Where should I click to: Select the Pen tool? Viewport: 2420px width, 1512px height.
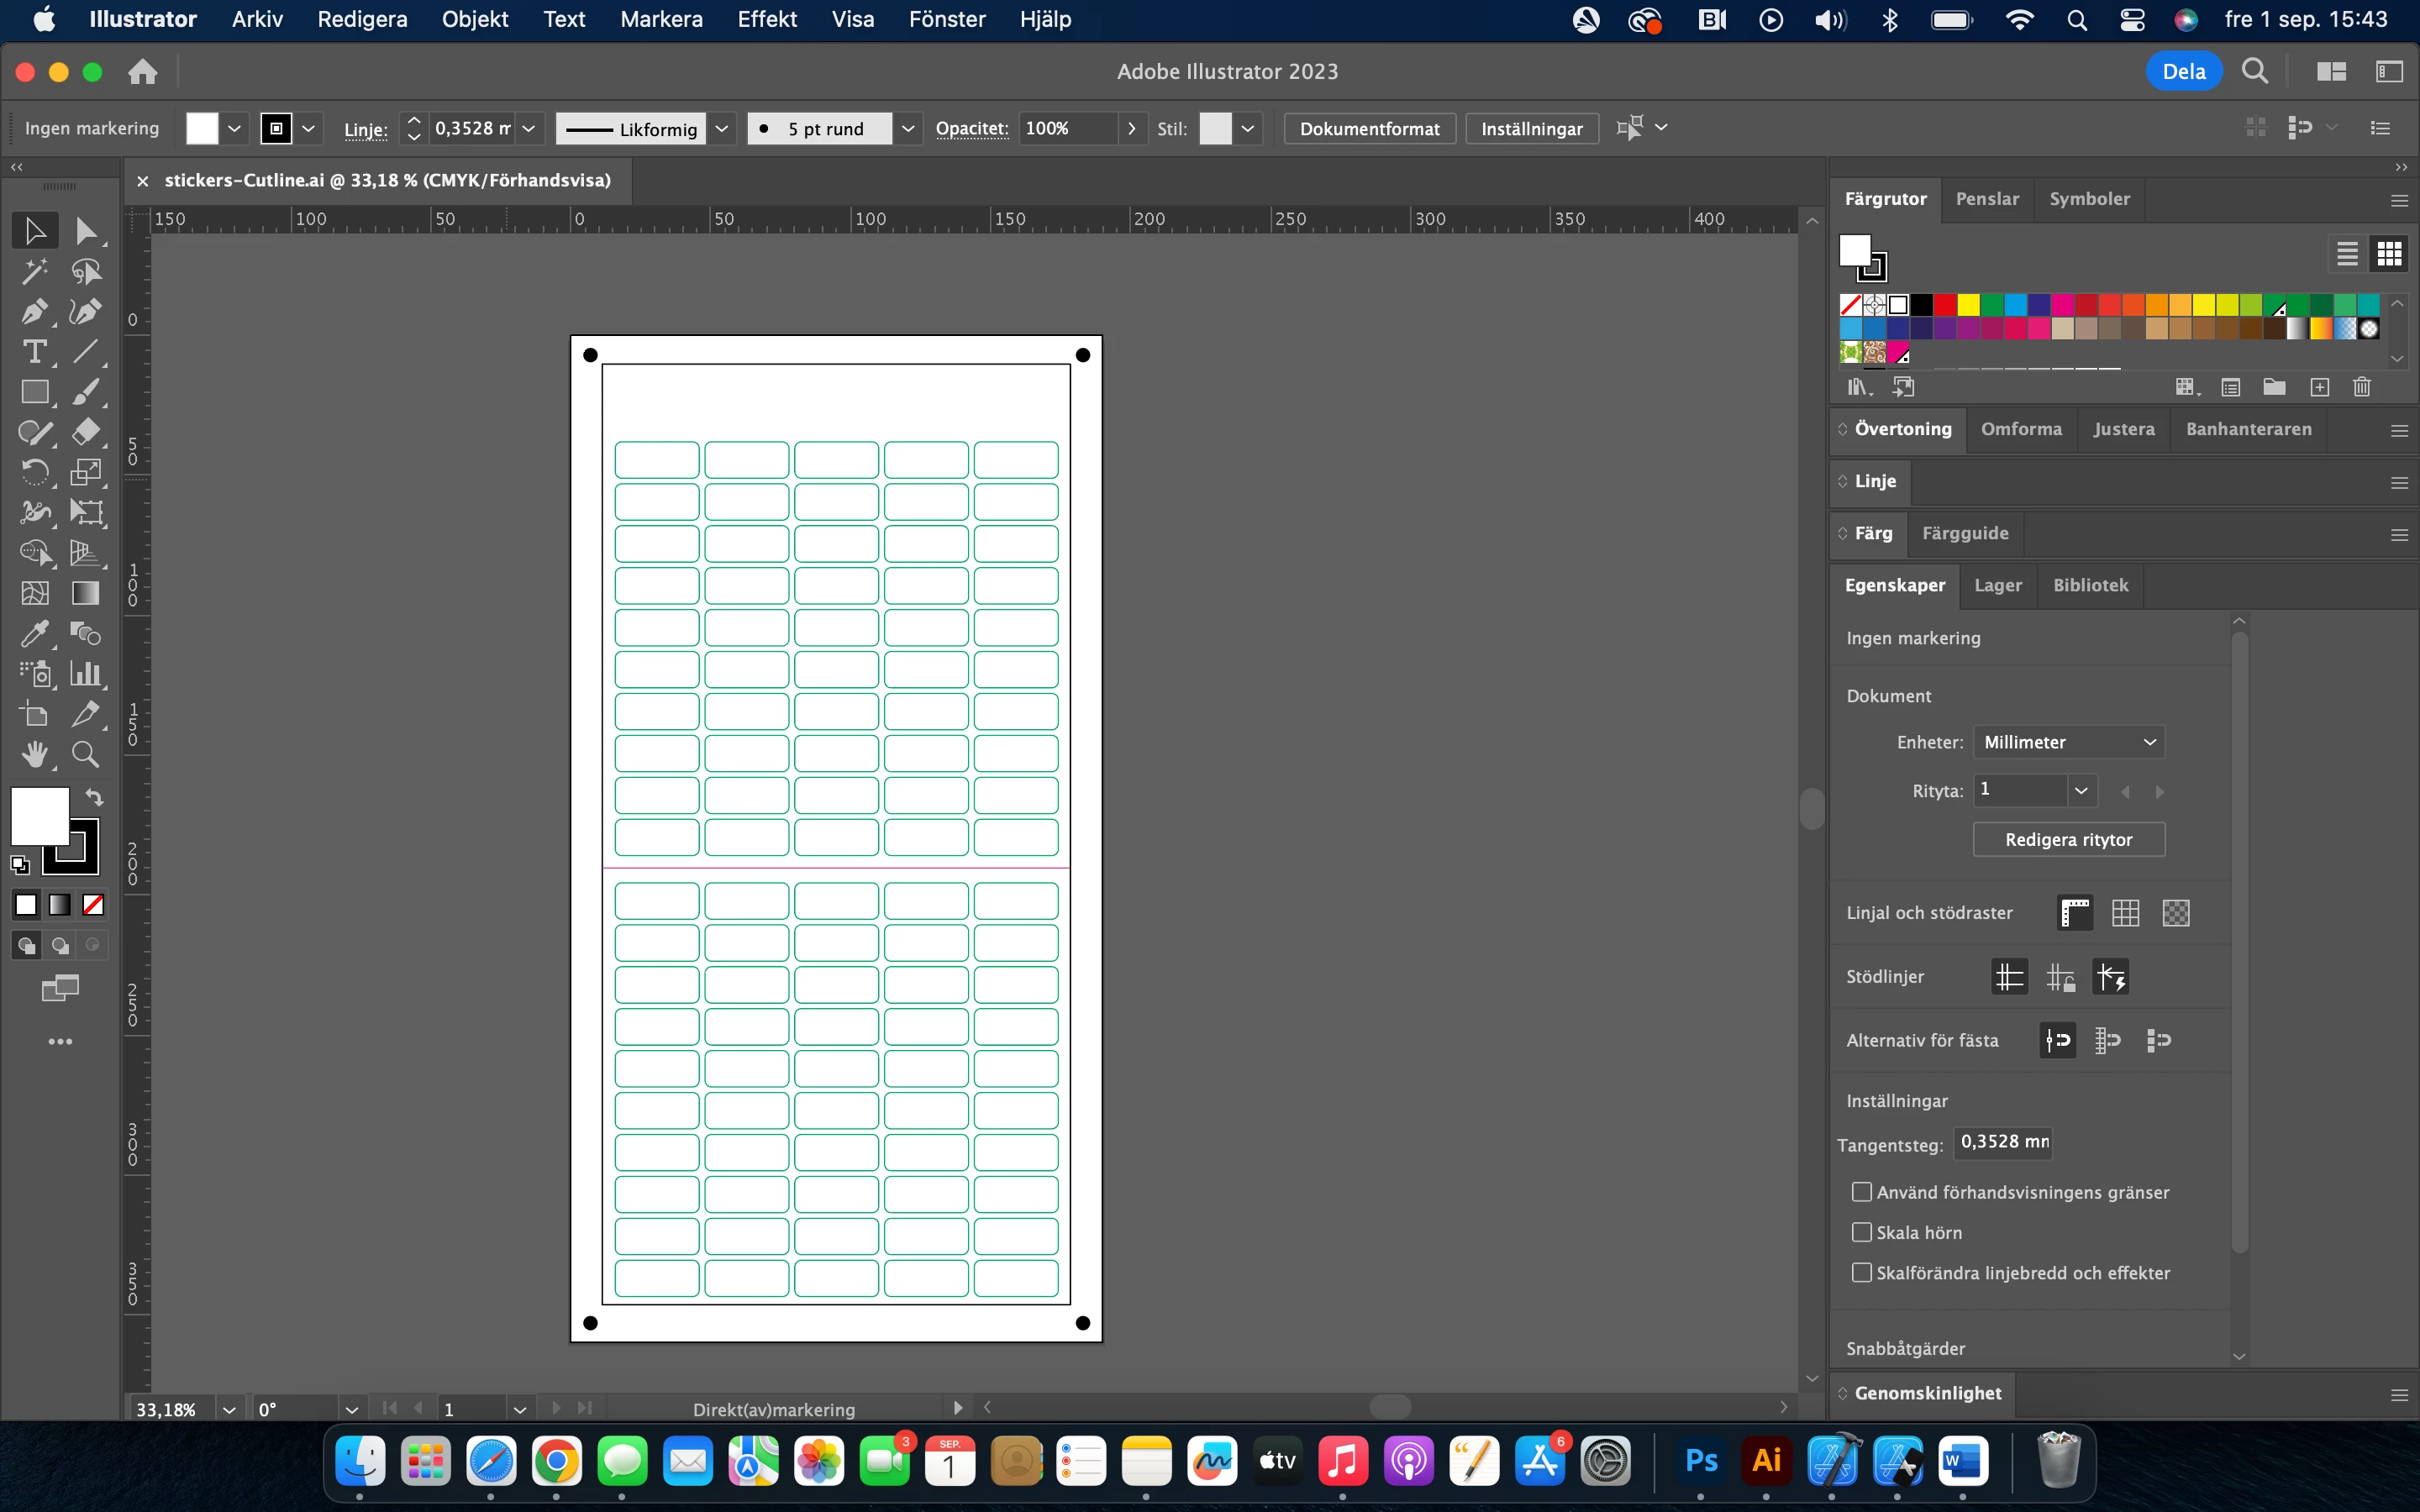point(34,311)
